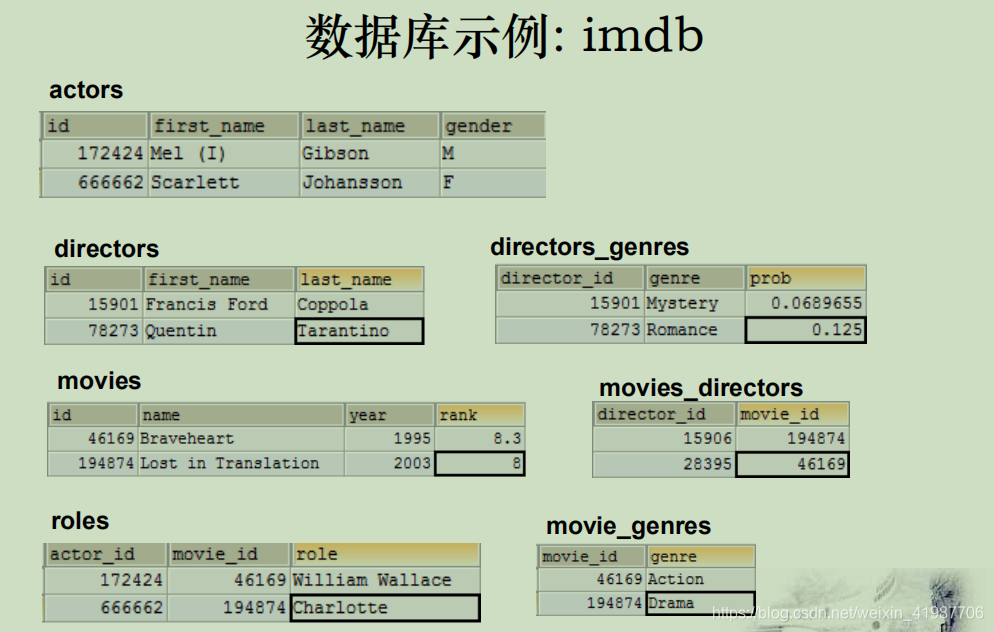Click the roles table title
The width and height of the screenshot is (994, 632).
pos(81,521)
